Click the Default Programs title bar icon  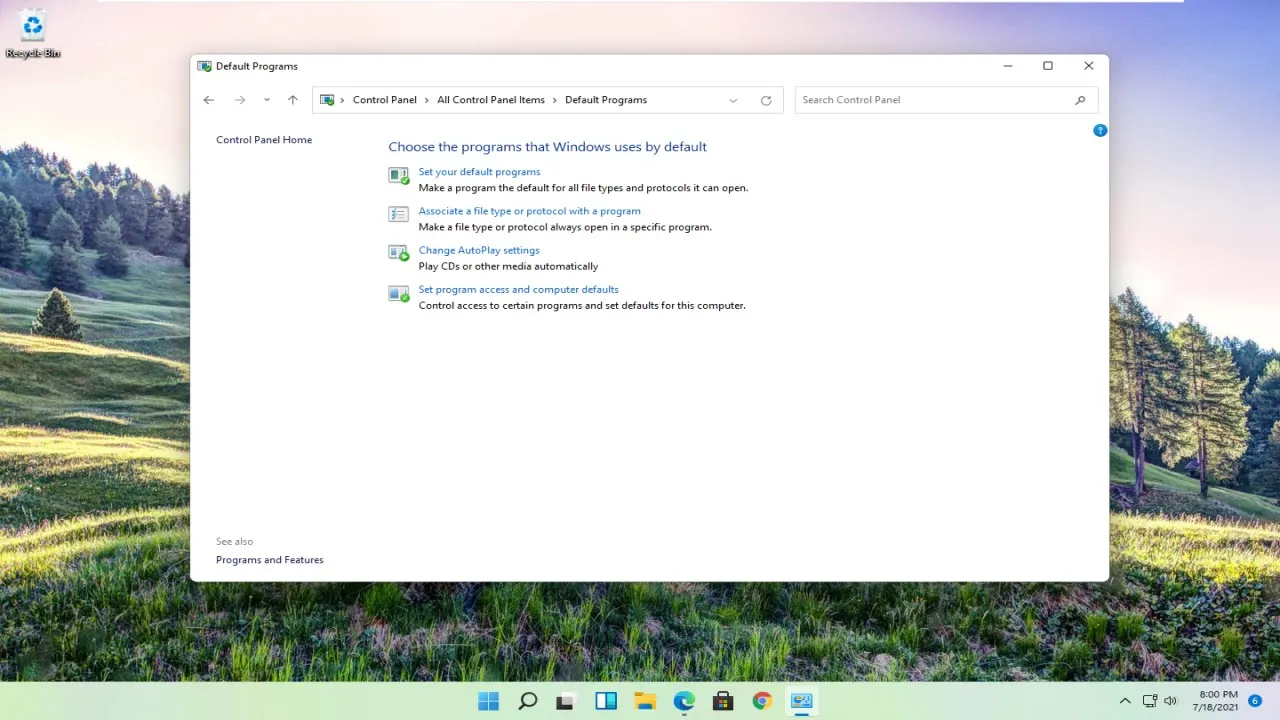click(205, 66)
